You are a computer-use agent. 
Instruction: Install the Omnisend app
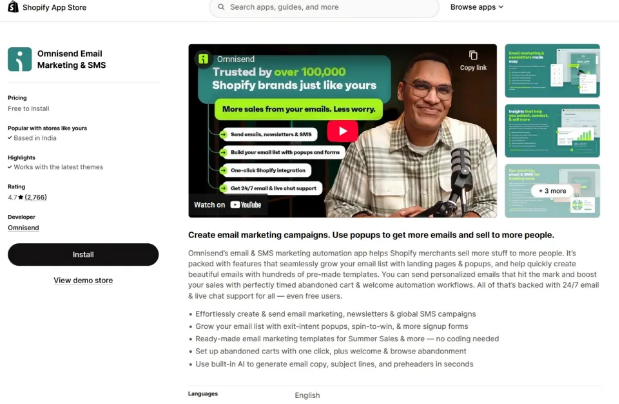[x=83, y=255]
